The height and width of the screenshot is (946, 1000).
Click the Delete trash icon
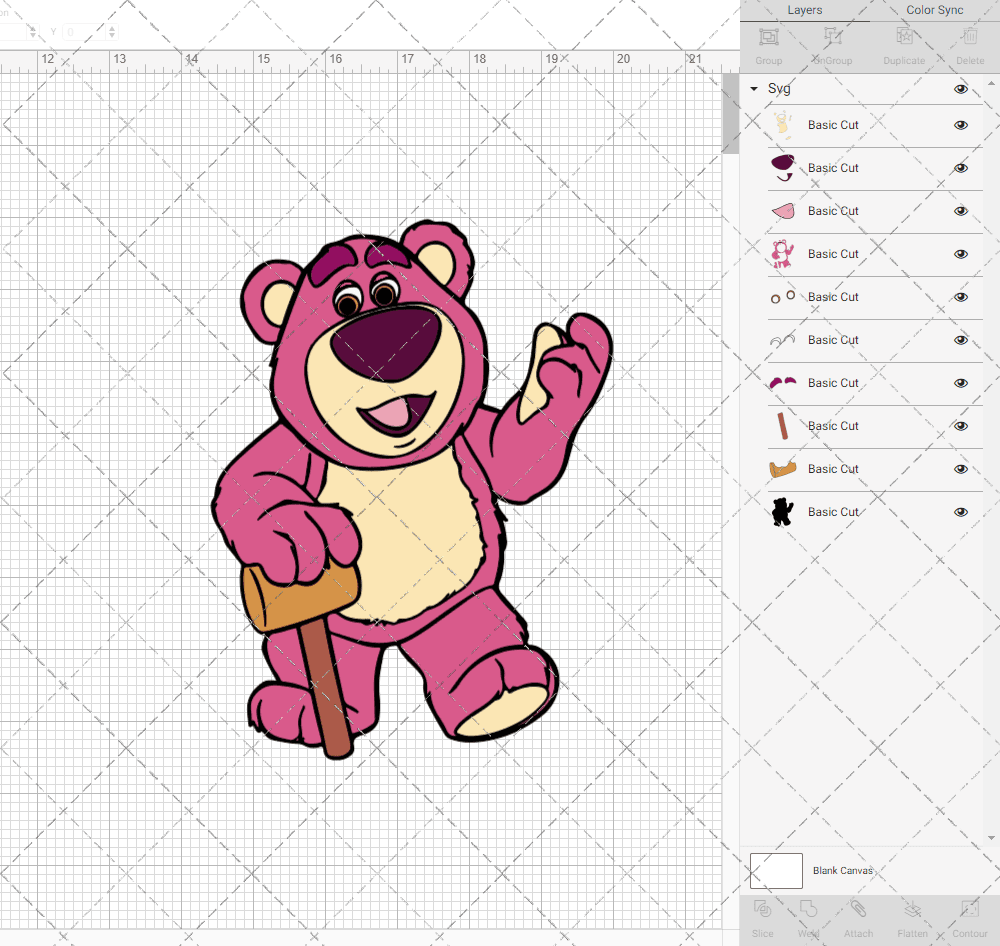tap(970, 36)
